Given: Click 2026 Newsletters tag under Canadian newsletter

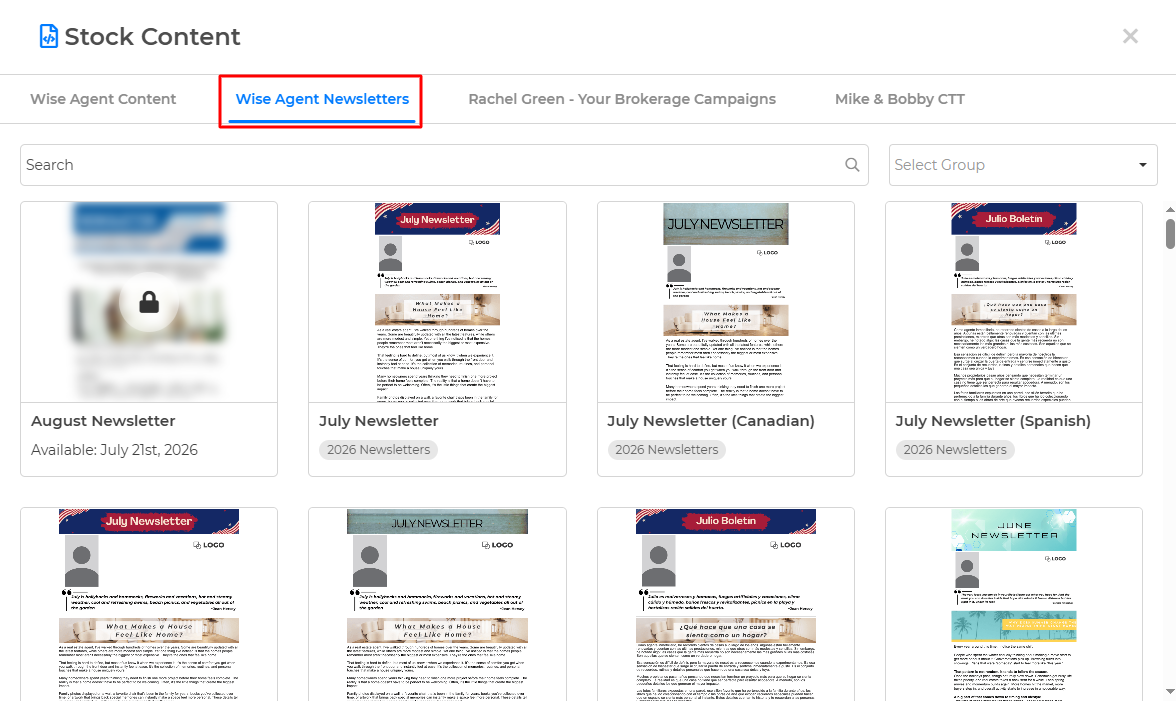Looking at the screenshot, I should click(x=666, y=449).
